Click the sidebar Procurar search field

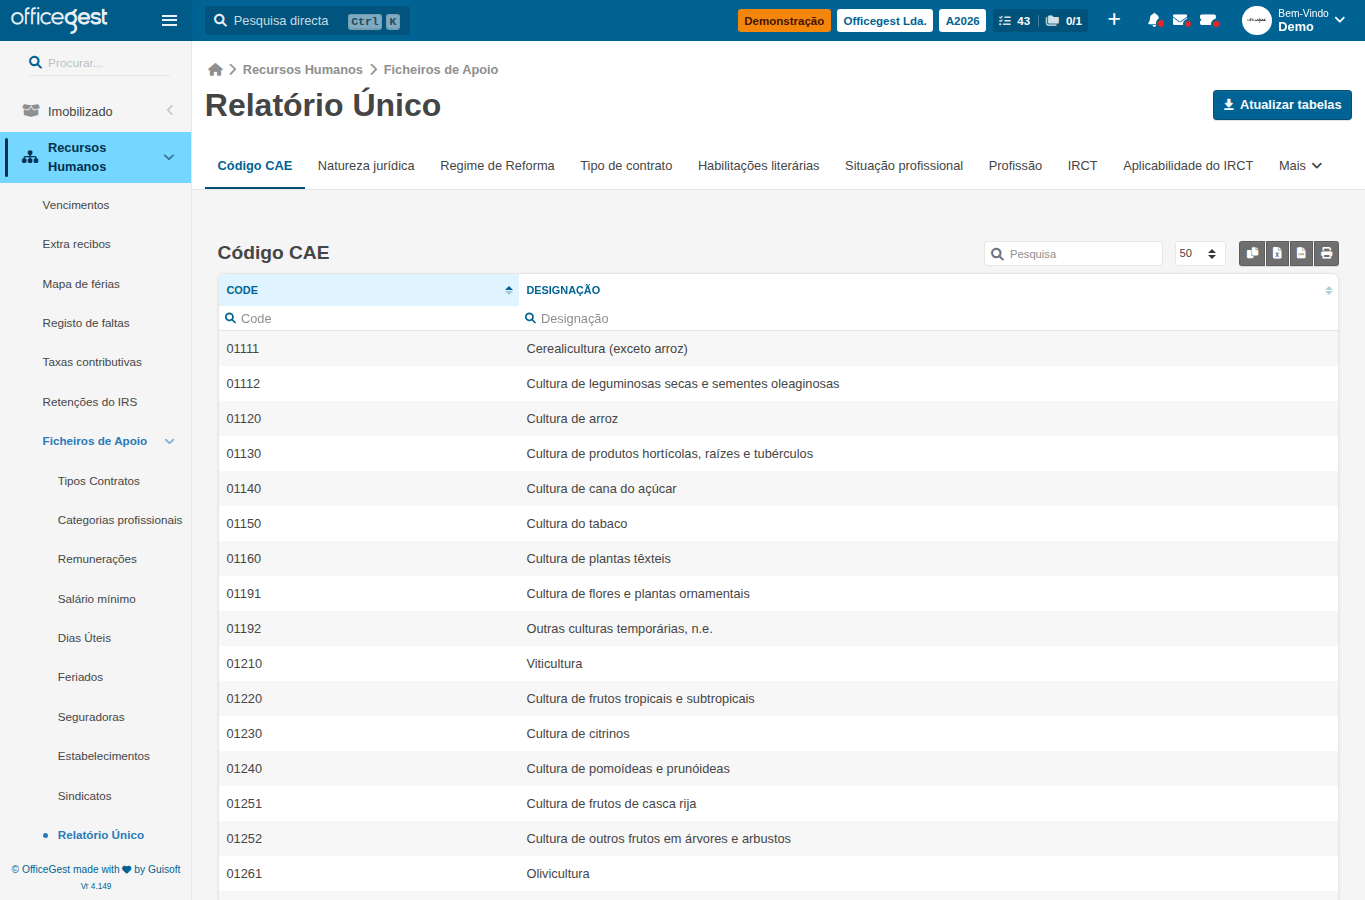97,63
